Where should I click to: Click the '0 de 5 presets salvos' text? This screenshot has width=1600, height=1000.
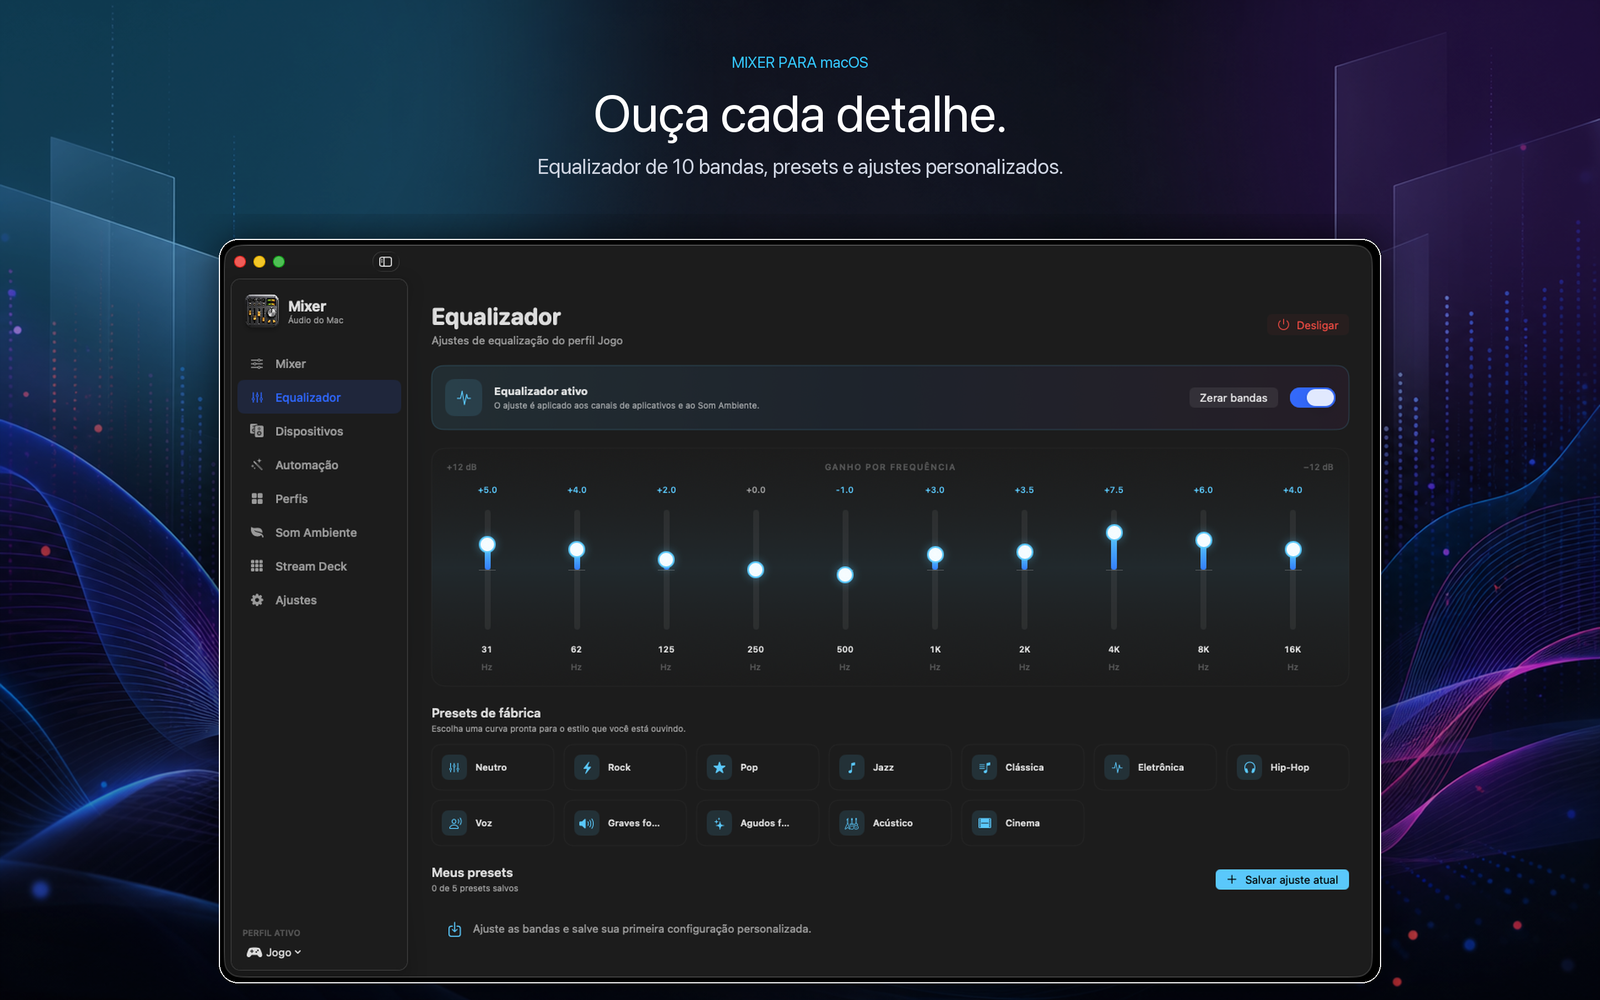(475, 888)
